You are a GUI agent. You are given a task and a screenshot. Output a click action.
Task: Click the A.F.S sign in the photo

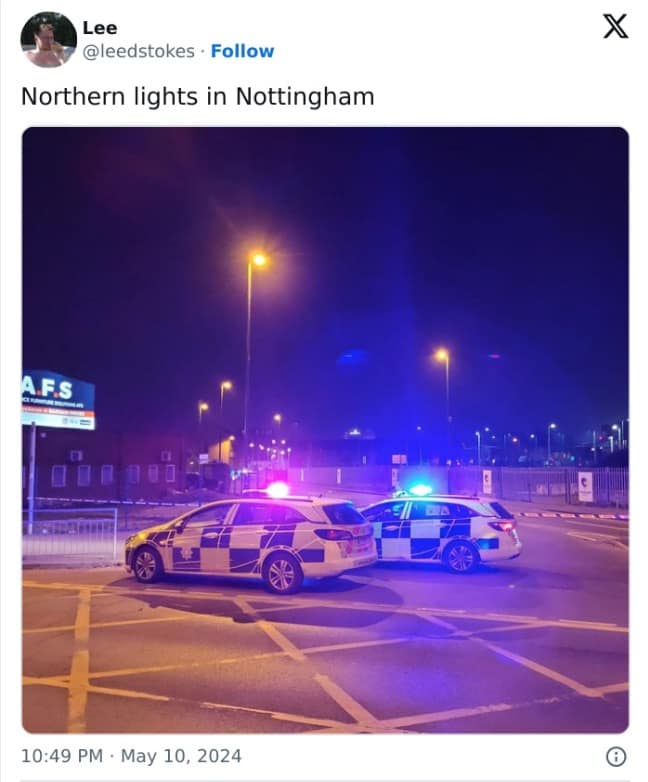pos(58,400)
